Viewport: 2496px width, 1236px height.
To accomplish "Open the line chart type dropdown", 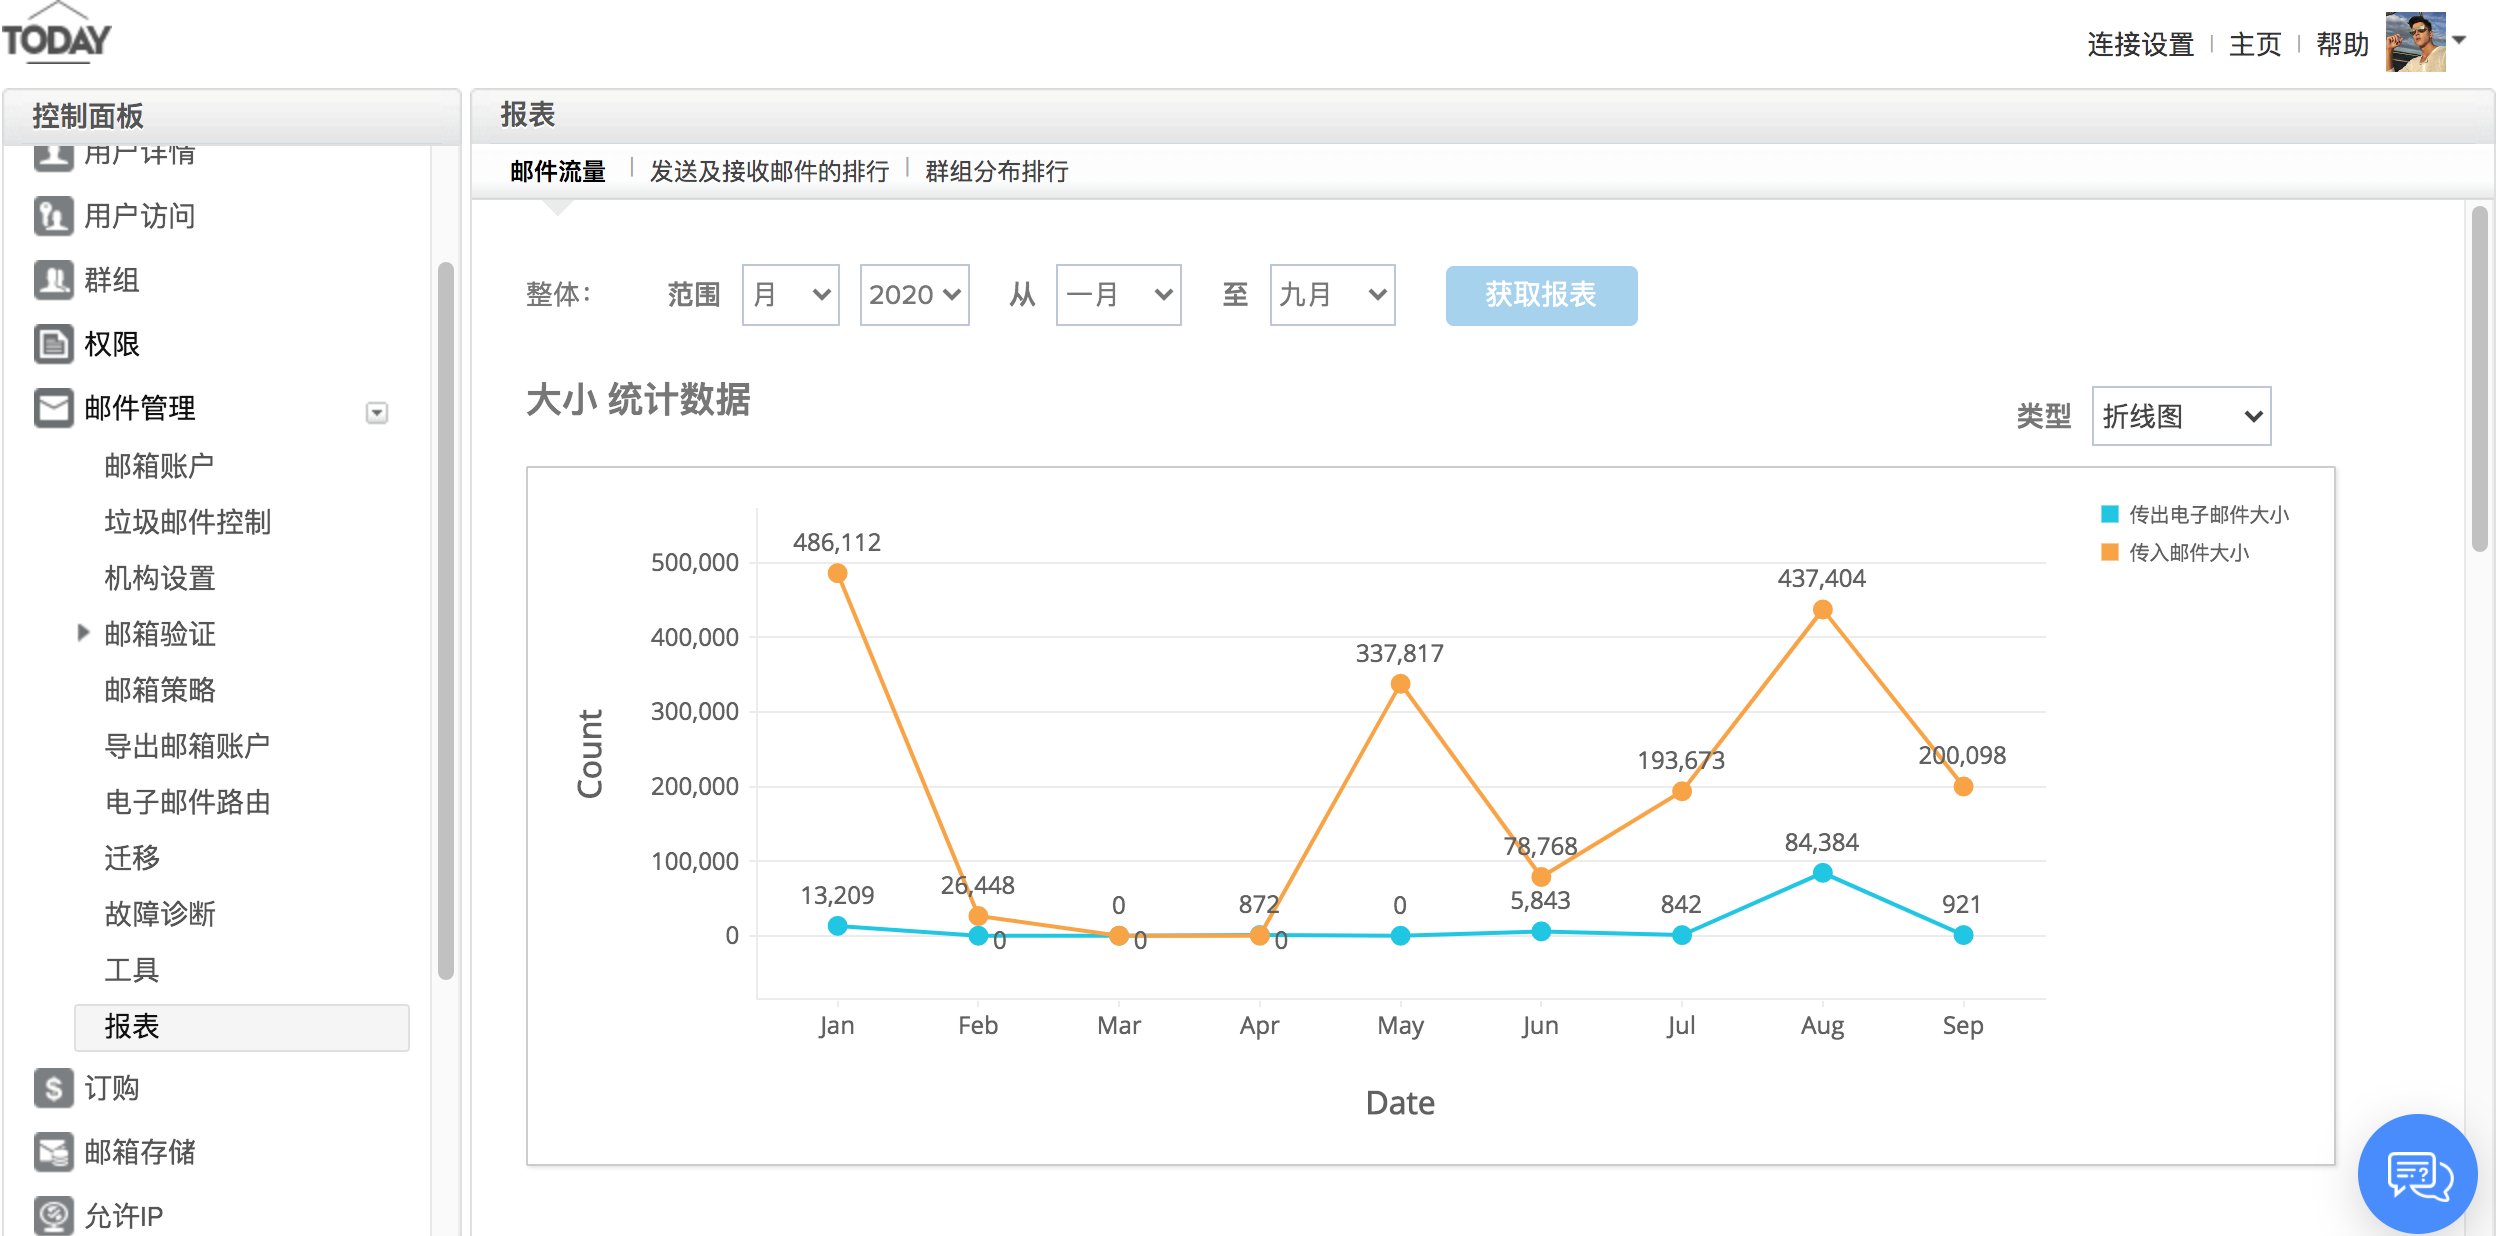I will coord(2180,416).
